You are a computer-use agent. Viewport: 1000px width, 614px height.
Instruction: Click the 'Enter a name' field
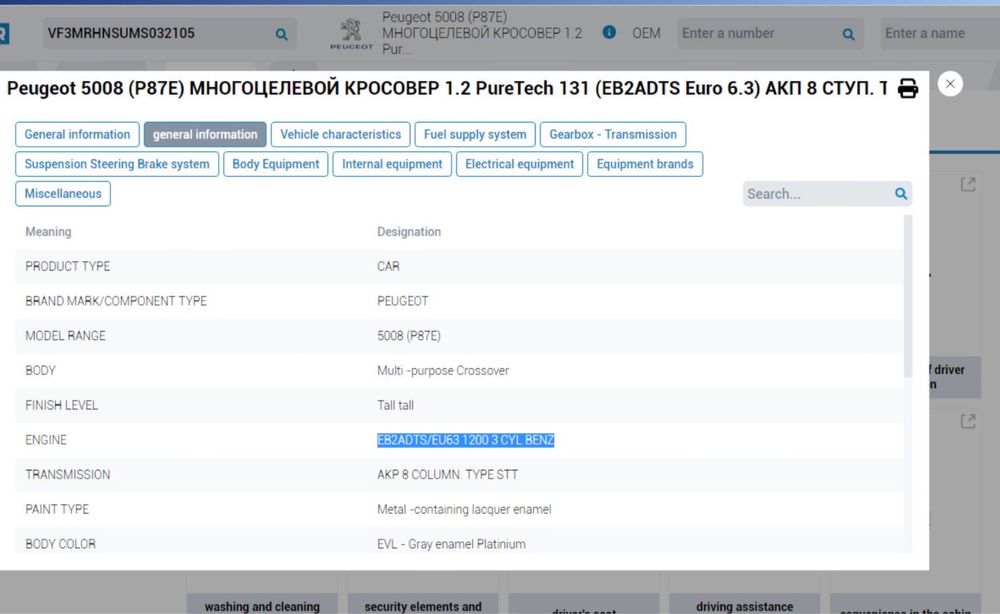941,33
